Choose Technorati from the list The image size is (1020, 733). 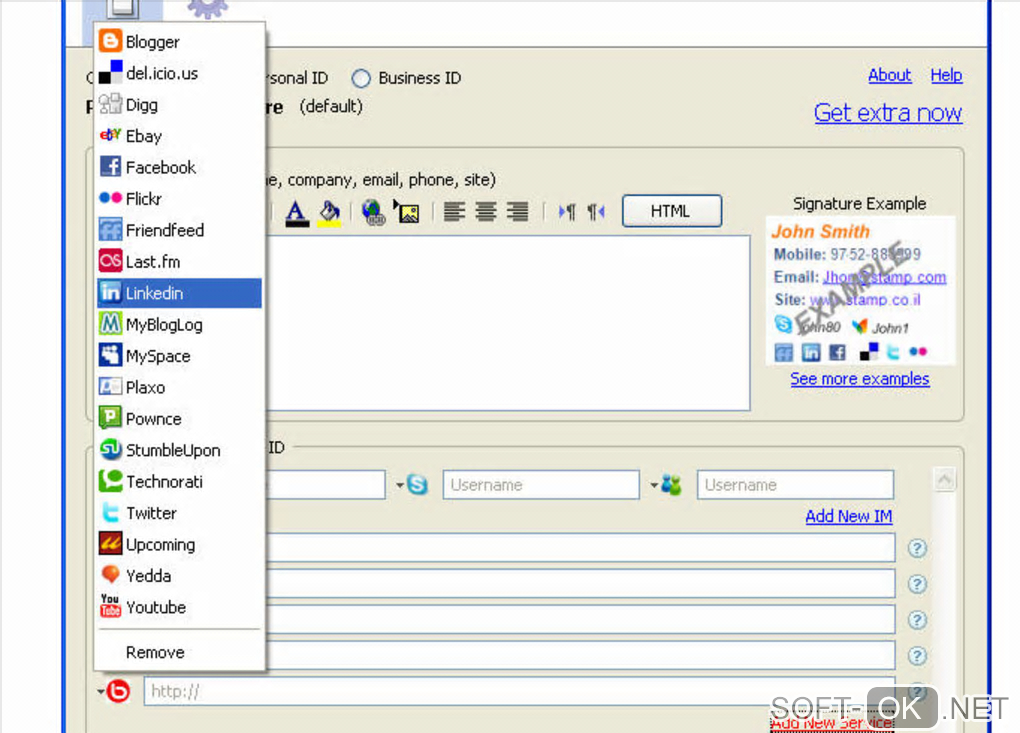(179, 482)
